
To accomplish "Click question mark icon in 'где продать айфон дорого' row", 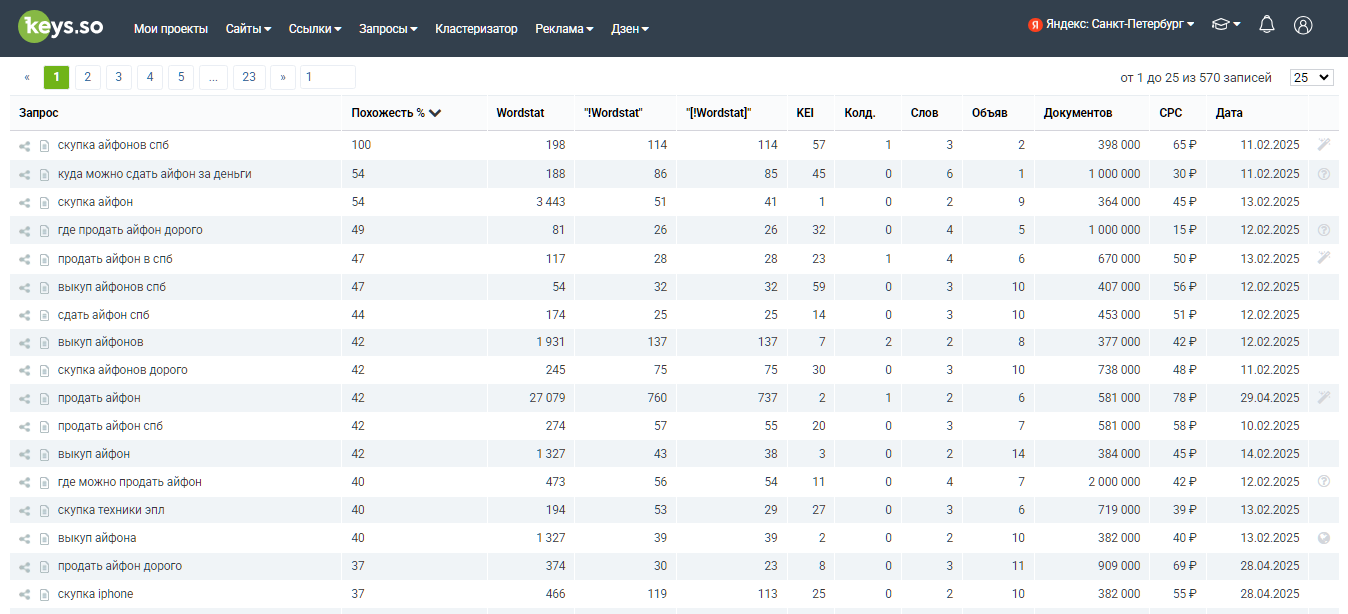I will point(1324,230).
